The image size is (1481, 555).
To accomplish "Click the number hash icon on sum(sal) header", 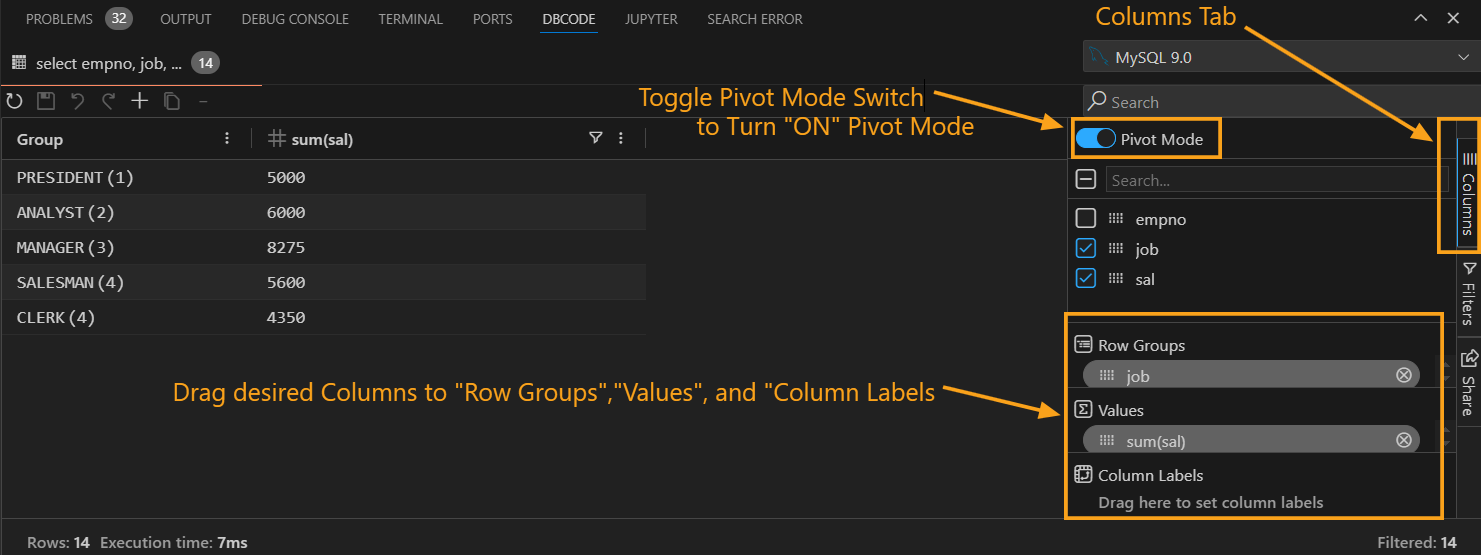I will point(278,139).
